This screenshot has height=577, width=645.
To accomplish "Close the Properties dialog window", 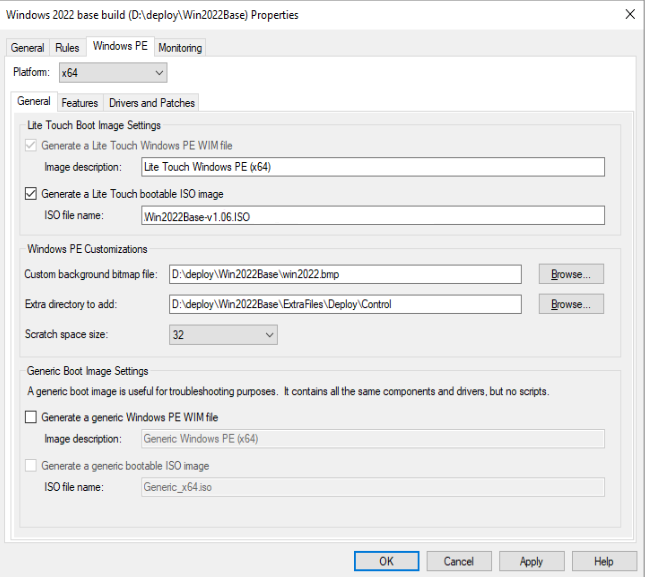I will pos(630,14).
